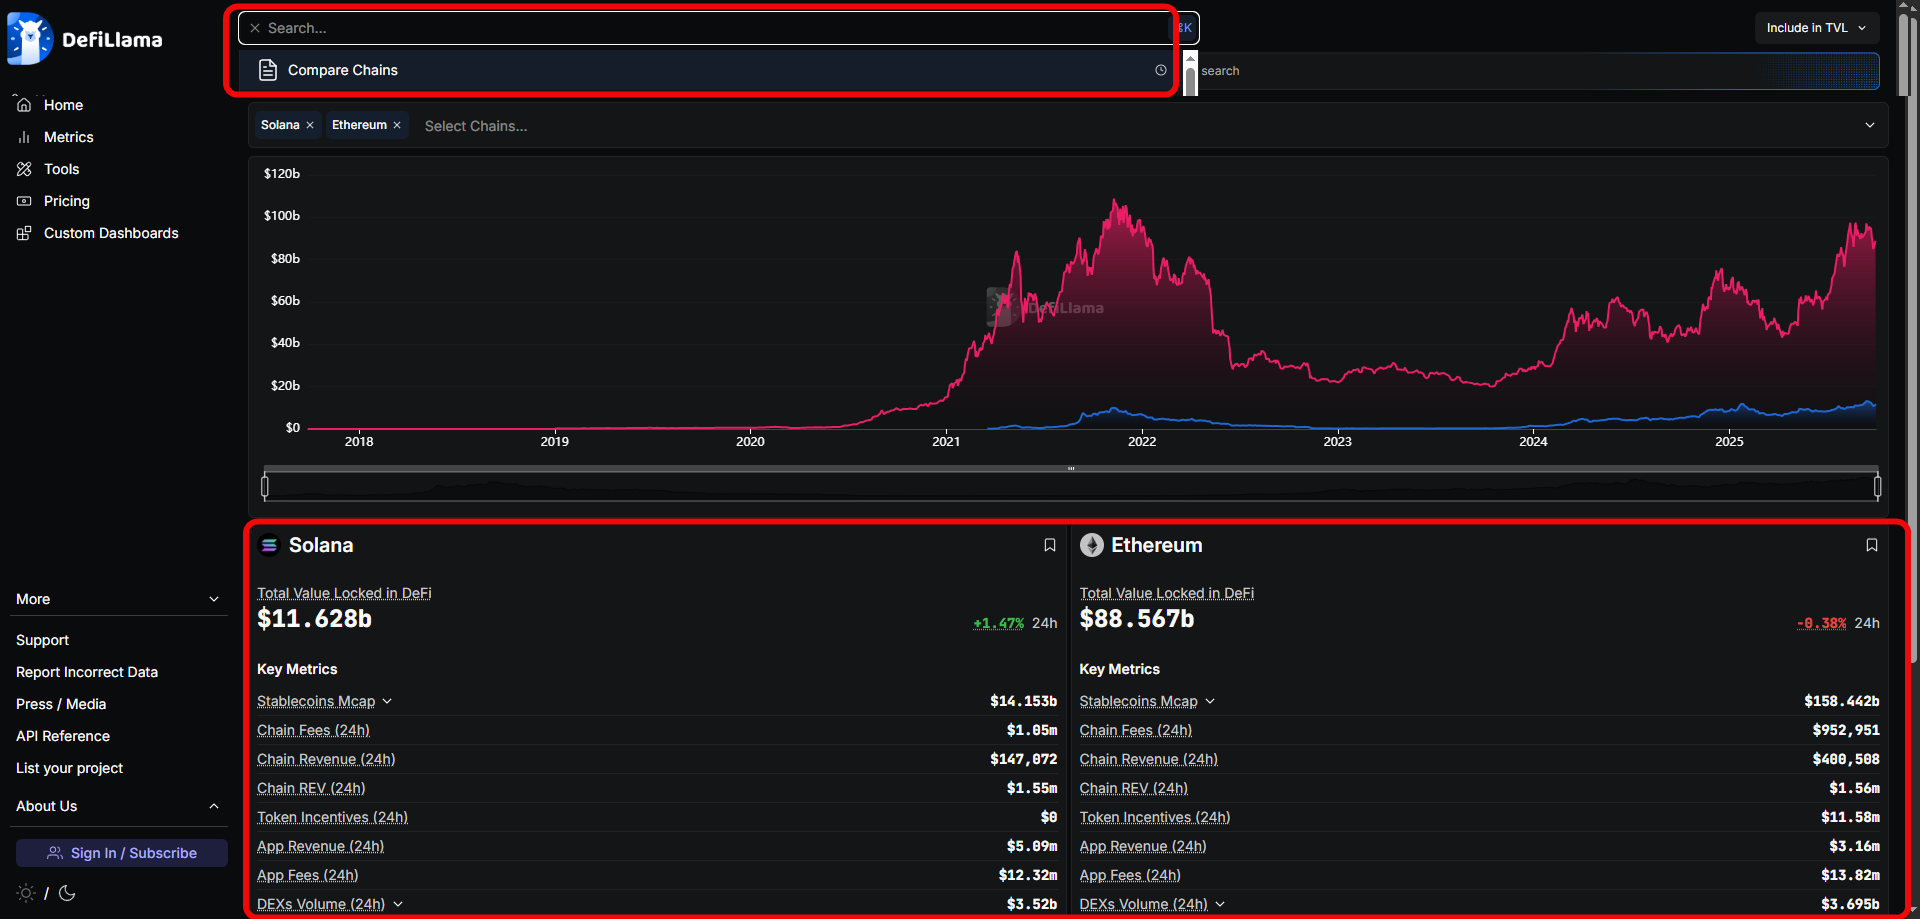The height and width of the screenshot is (919, 1920).
Task: Bookmark the Solana chain card
Action: point(1049,545)
